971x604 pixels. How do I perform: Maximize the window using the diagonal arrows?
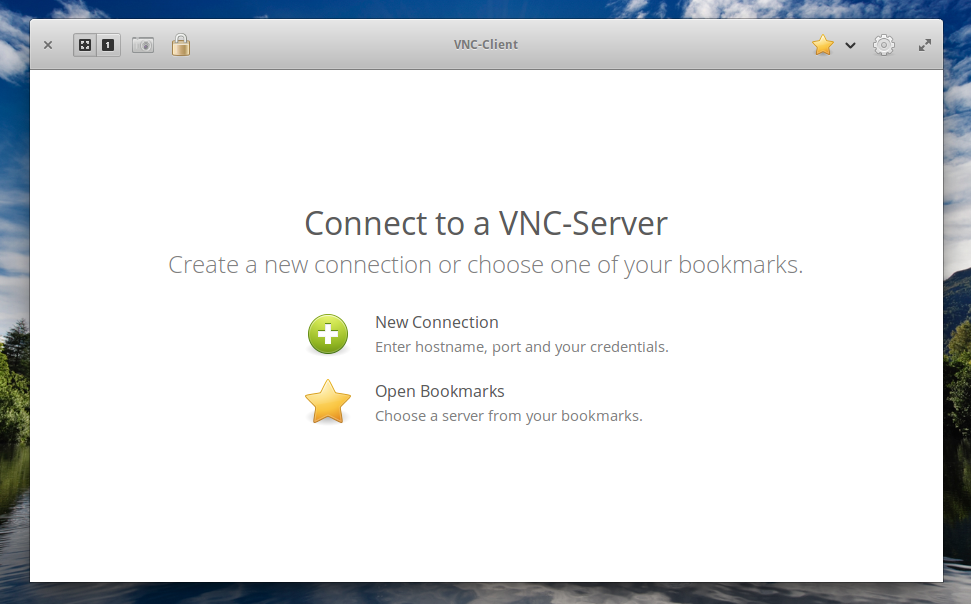click(925, 45)
